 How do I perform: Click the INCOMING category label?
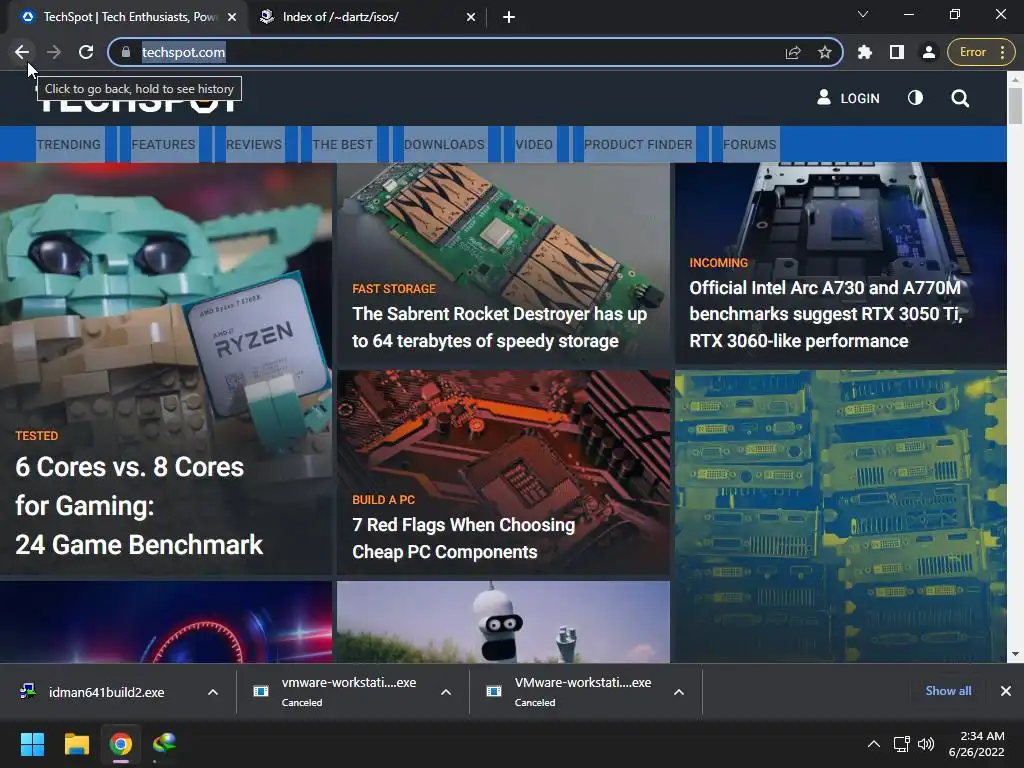click(x=718, y=263)
